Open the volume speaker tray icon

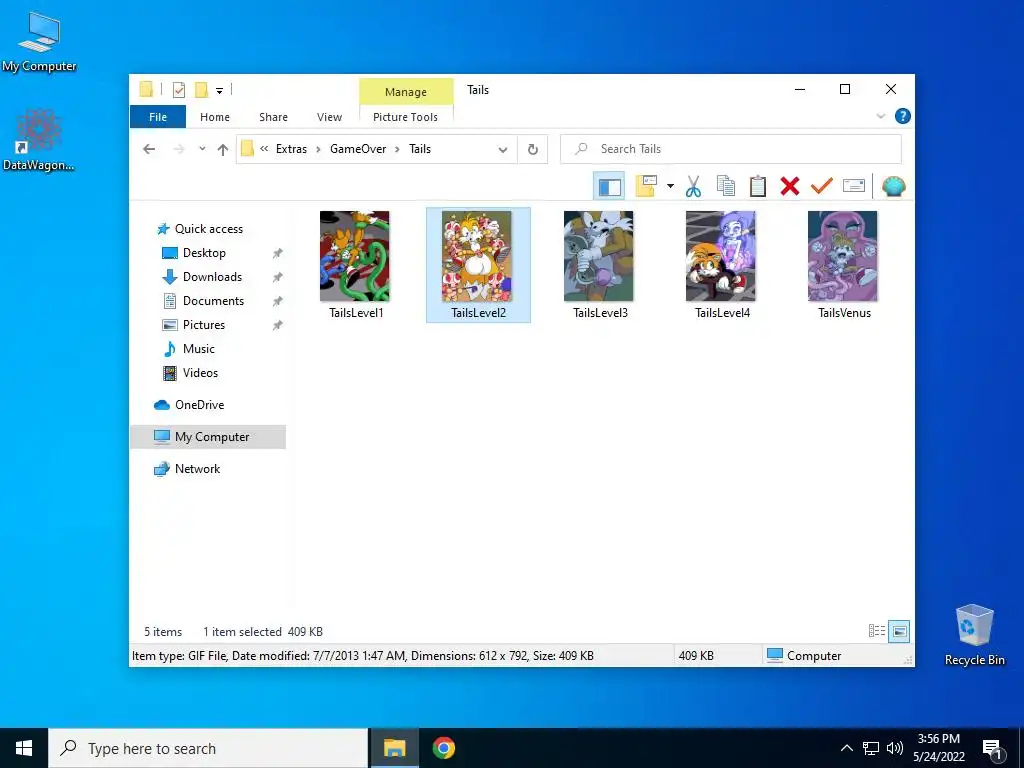pyautogui.click(x=895, y=748)
